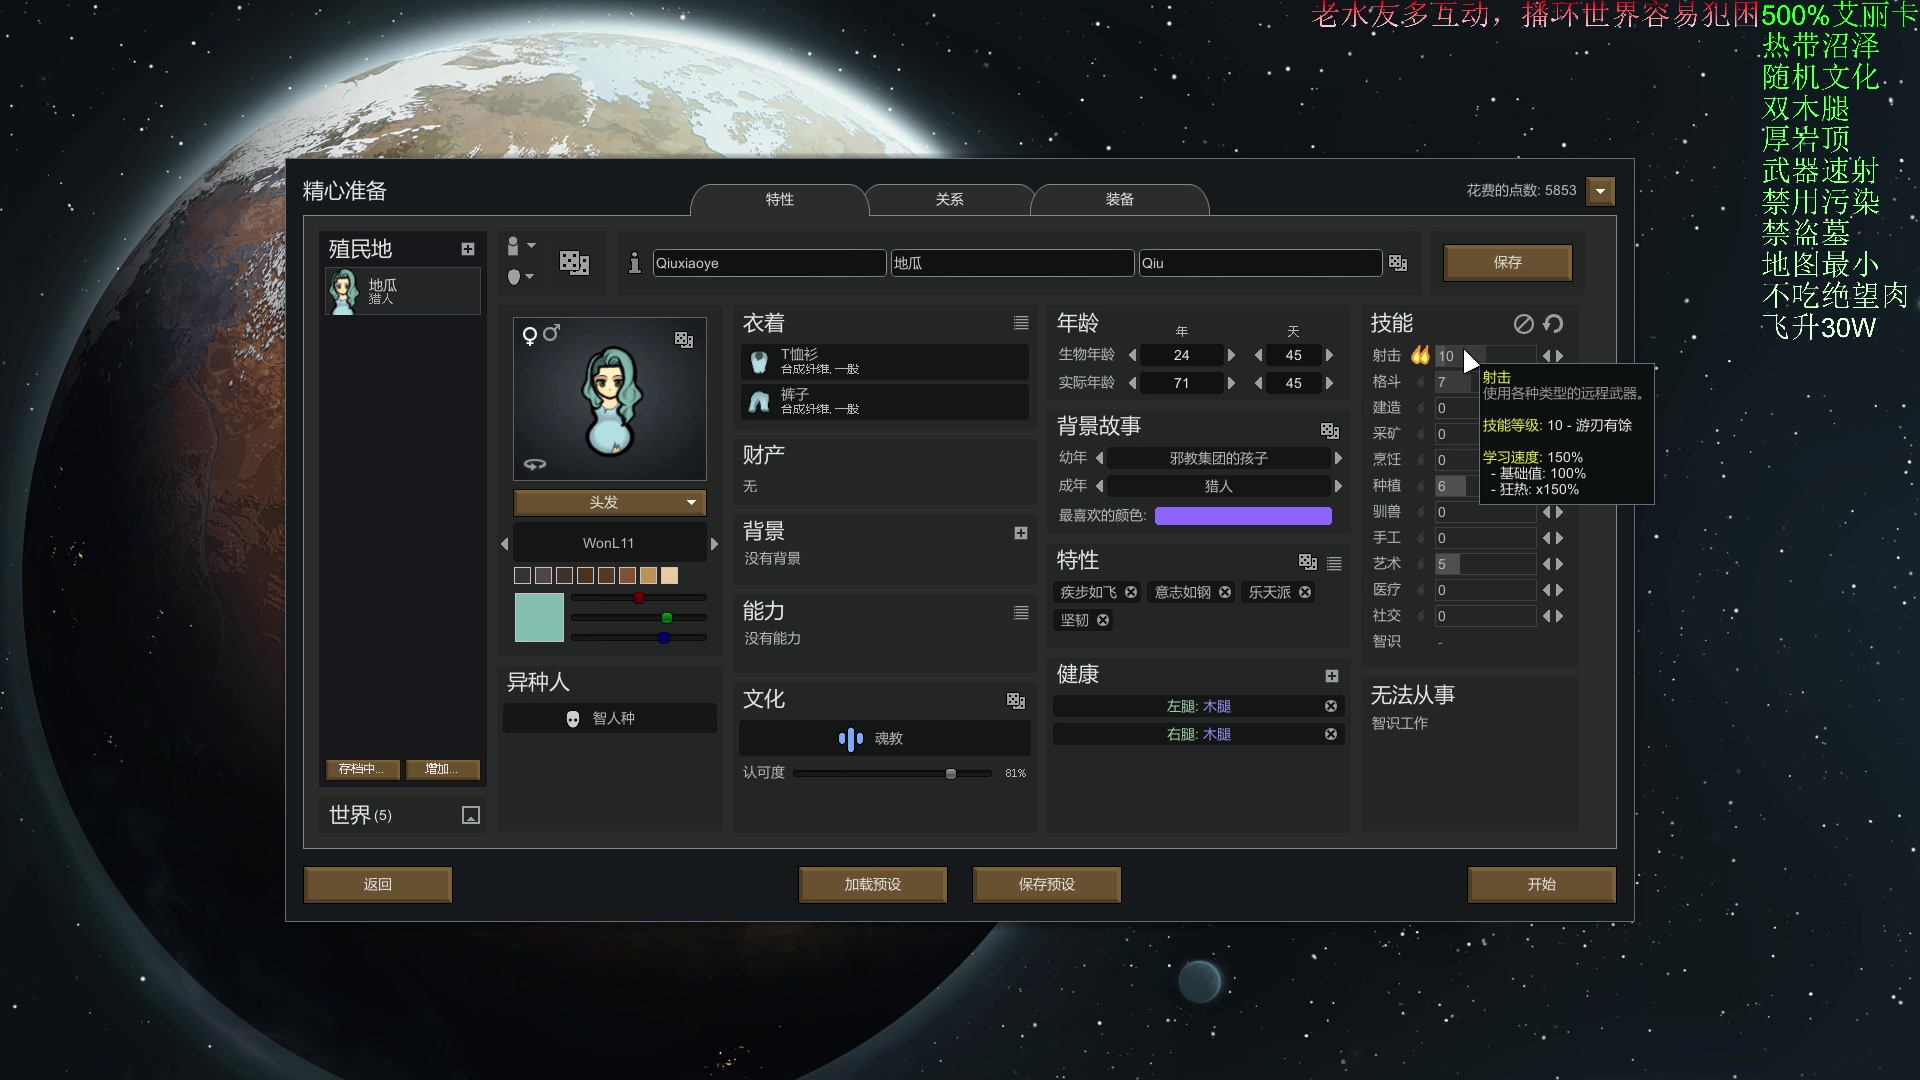This screenshot has width=1920, height=1080.
Task: Switch to the 装备 tab
Action: 1119,199
